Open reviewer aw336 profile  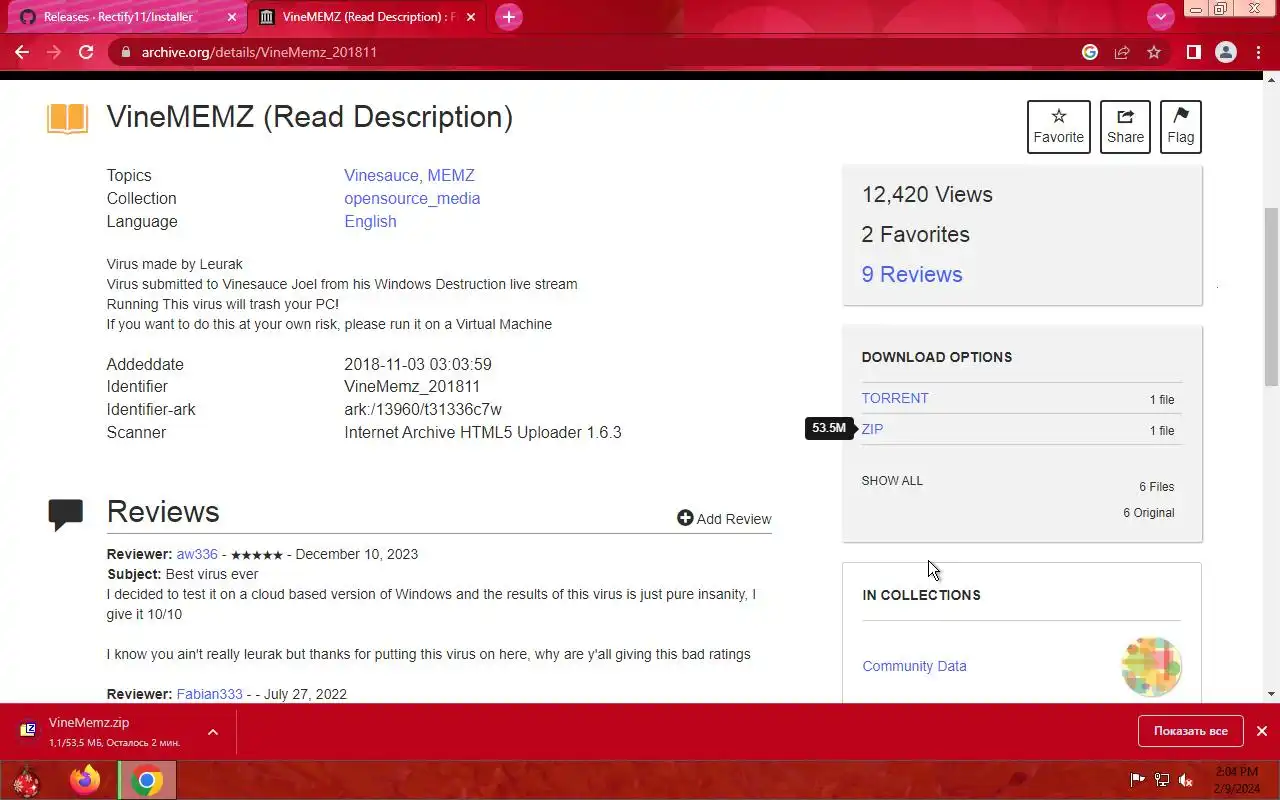(x=197, y=554)
